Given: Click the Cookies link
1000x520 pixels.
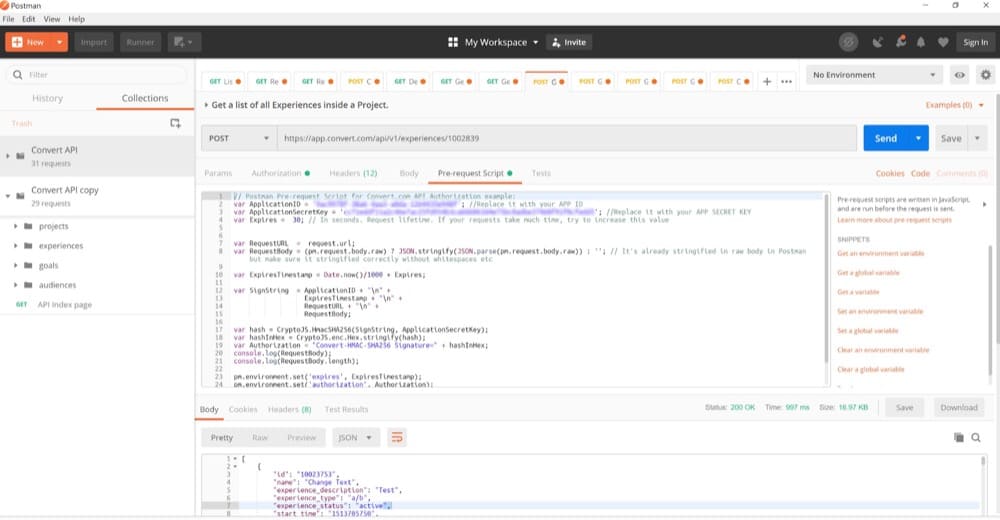Looking at the screenshot, I should pyautogui.click(x=890, y=173).
